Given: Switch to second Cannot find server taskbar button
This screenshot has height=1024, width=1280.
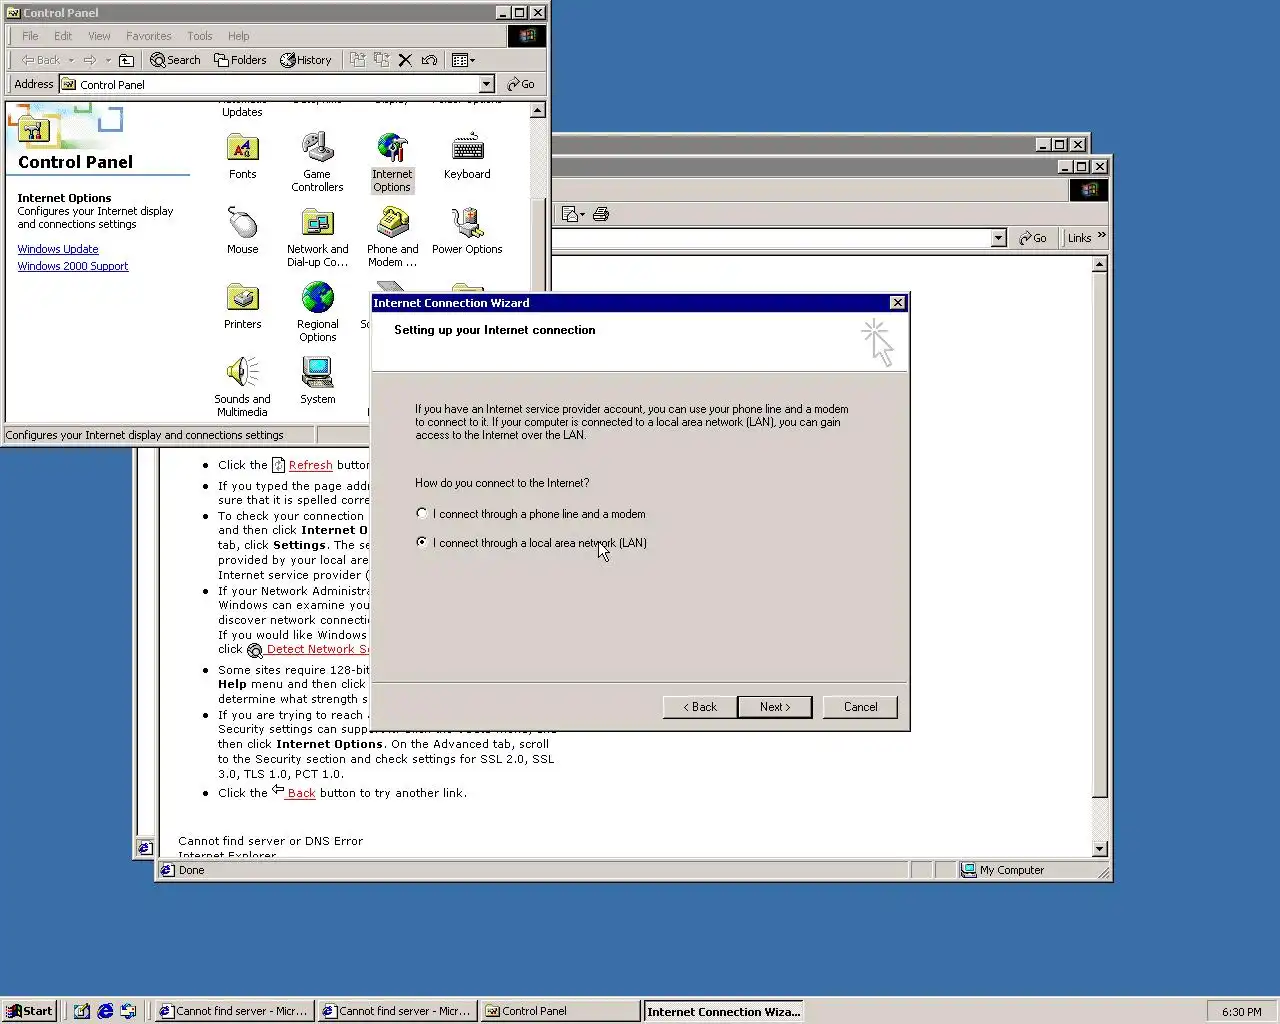Looking at the screenshot, I should (397, 1011).
